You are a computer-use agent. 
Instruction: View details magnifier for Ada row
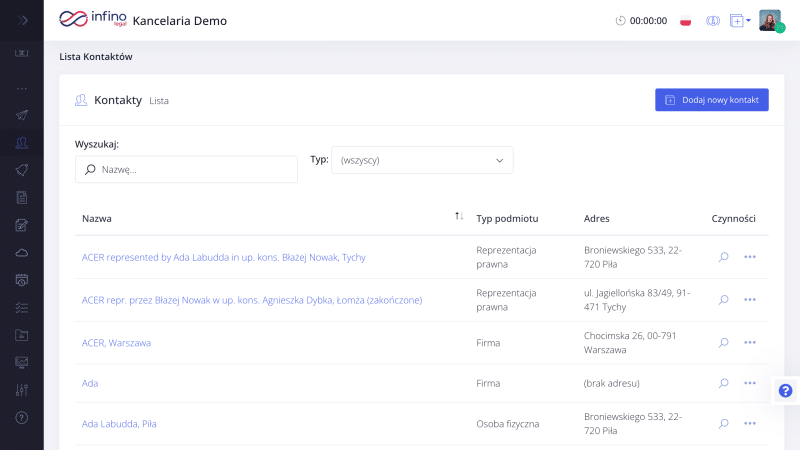pos(723,383)
